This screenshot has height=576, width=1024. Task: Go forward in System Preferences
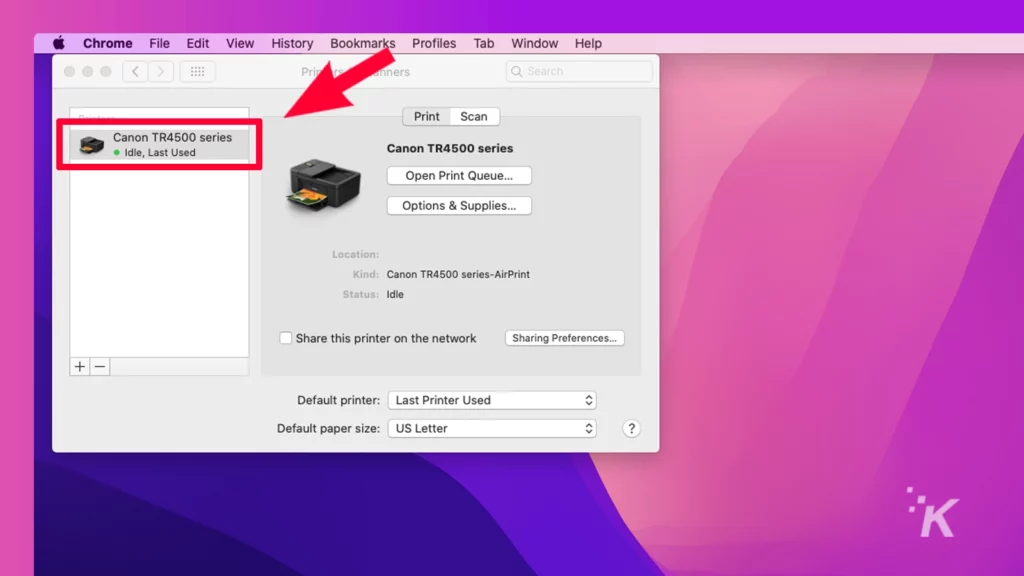(161, 71)
